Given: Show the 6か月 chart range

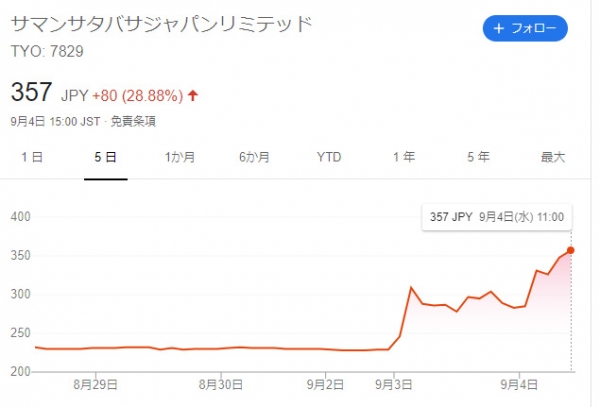Looking at the screenshot, I should (254, 157).
